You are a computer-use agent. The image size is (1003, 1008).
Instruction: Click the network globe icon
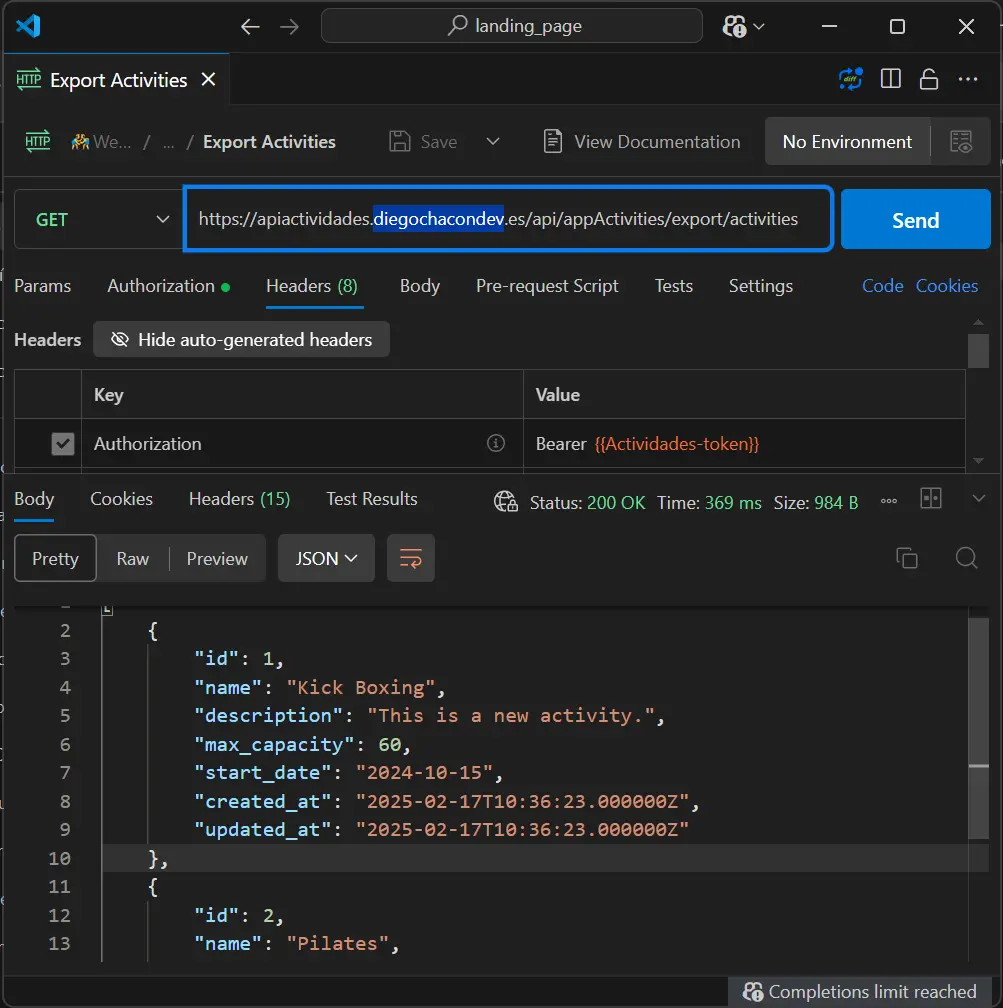506,502
